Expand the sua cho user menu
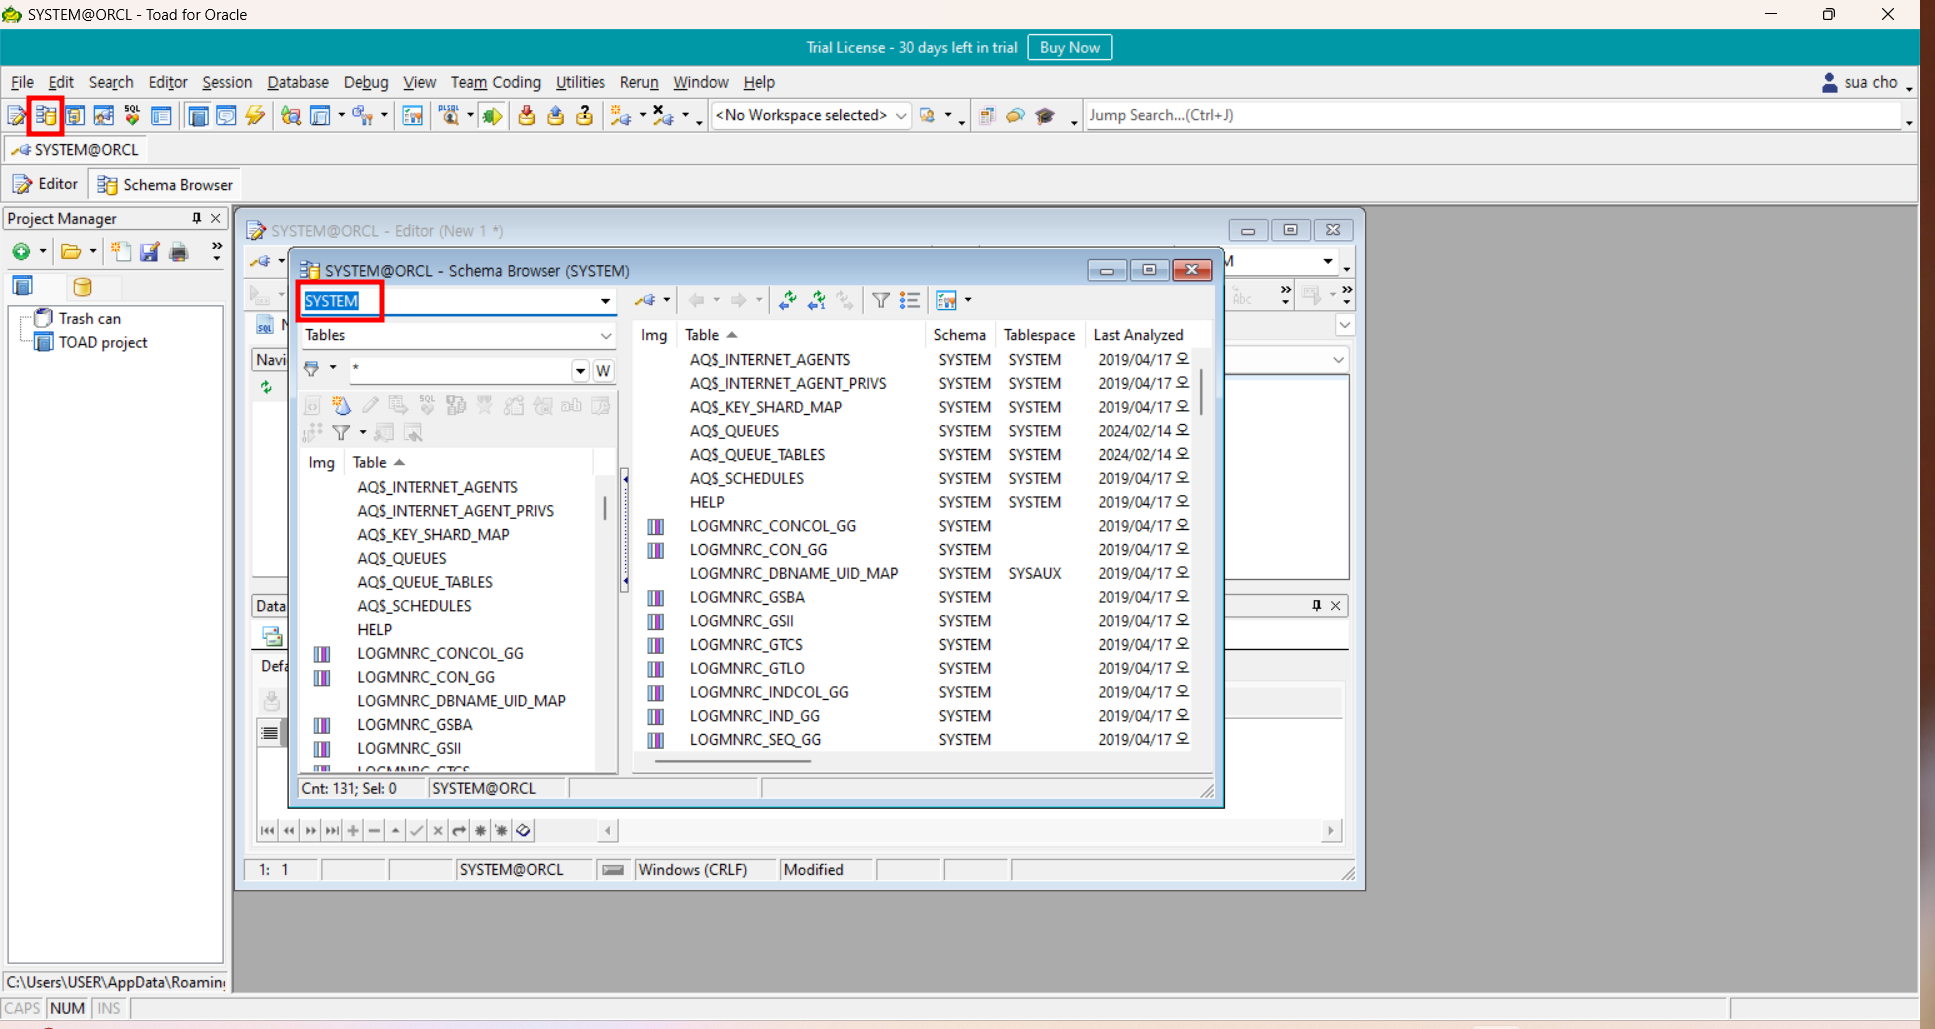The height and width of the screenshot is (1029, 1935). (1909, 87)
